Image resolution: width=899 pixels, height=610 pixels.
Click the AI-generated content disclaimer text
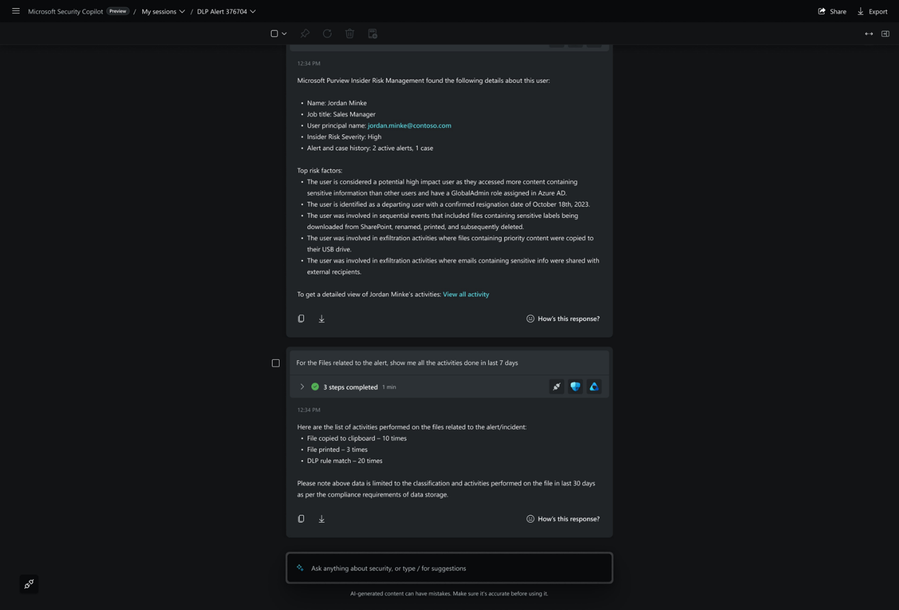(x=449, y=593)
